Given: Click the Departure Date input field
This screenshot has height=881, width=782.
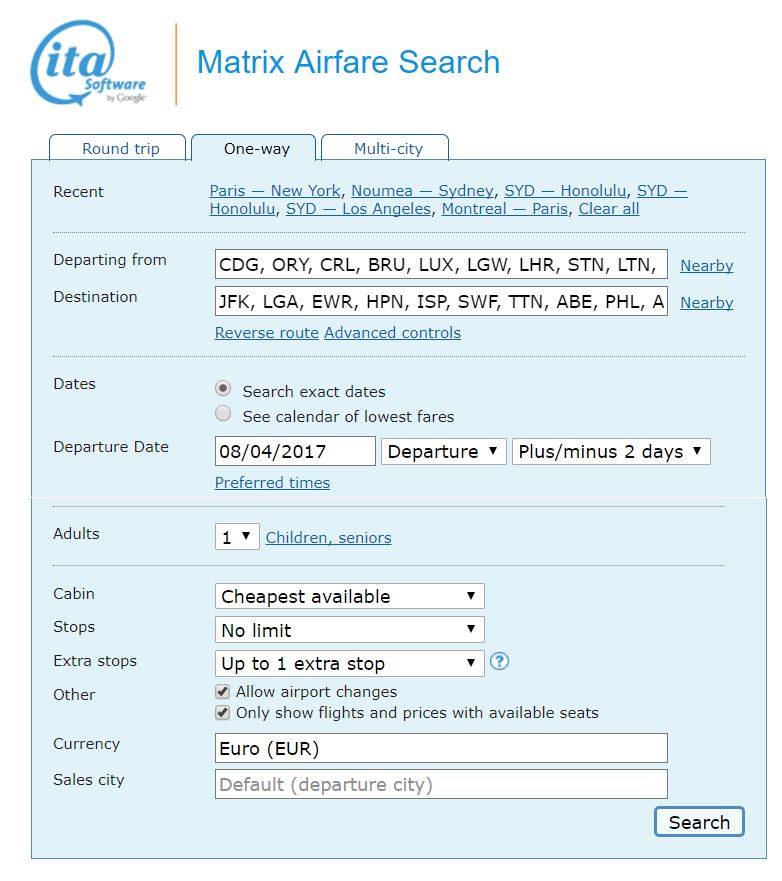Looking at the screenshot, I should pyautogui.click(x=295, y=451).
